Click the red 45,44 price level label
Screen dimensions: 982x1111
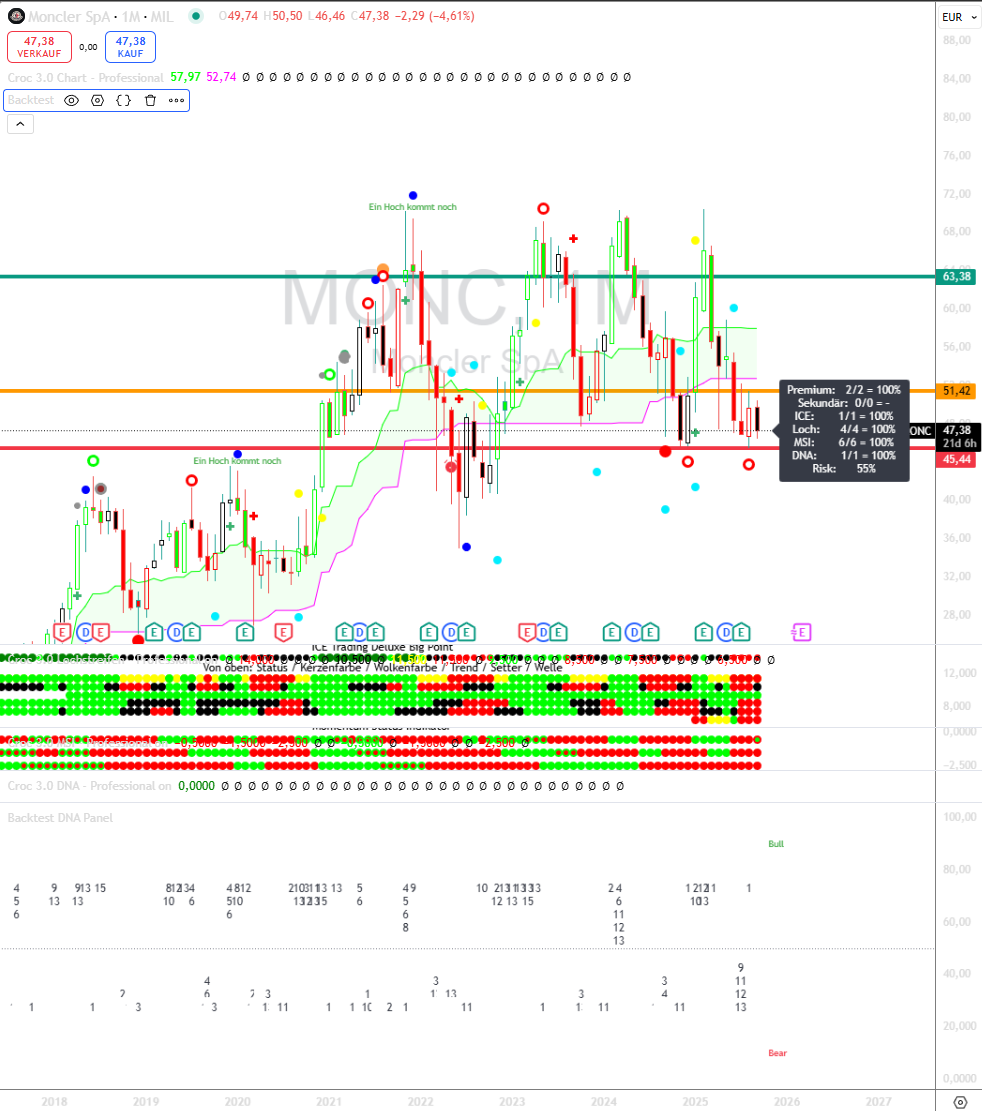tap(957, 459)
